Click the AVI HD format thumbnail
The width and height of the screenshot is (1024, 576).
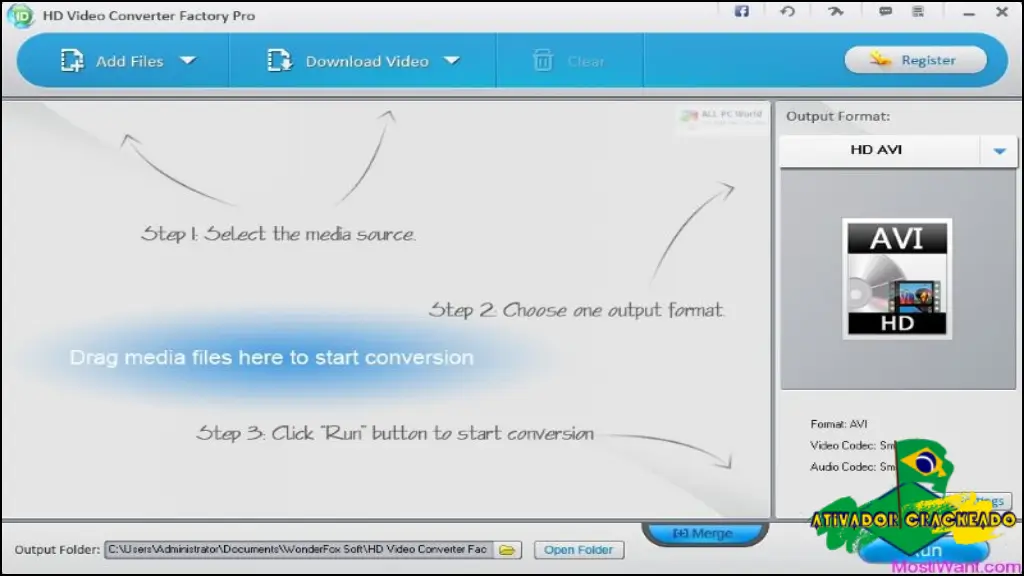coord(897,279)
